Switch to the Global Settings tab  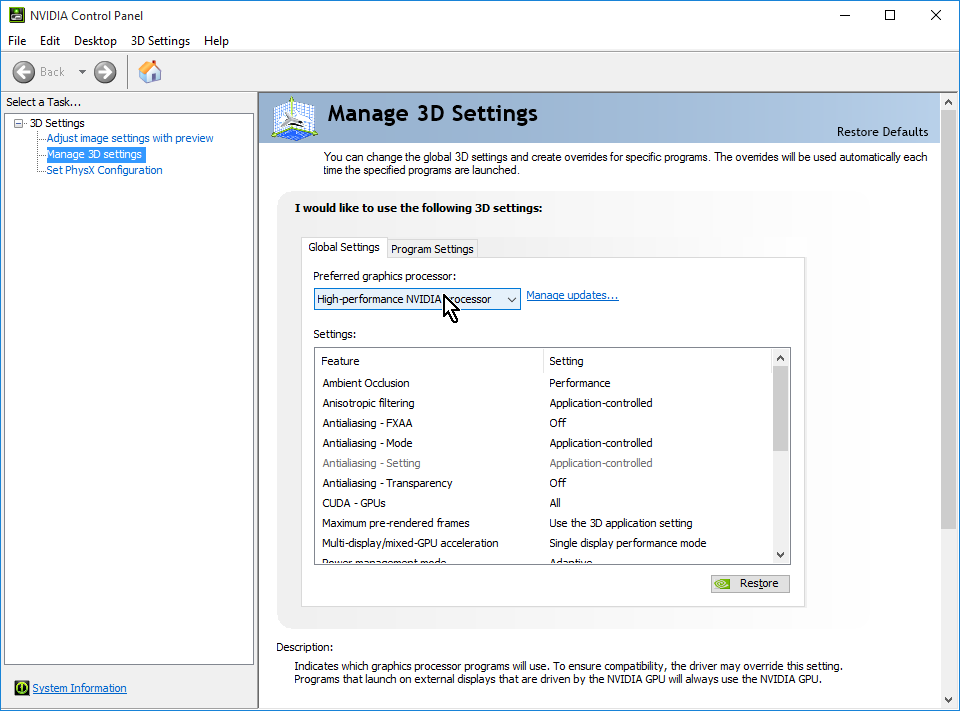click(x=344, y=247)
